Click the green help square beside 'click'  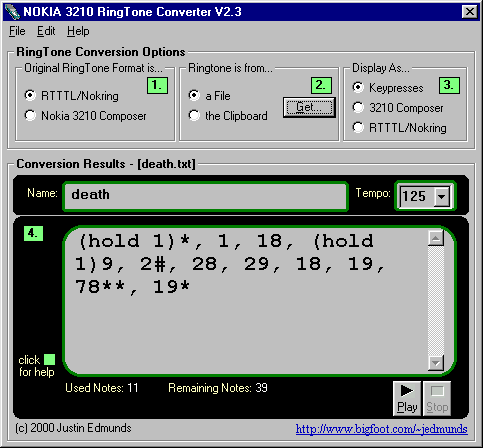[49, 360]
